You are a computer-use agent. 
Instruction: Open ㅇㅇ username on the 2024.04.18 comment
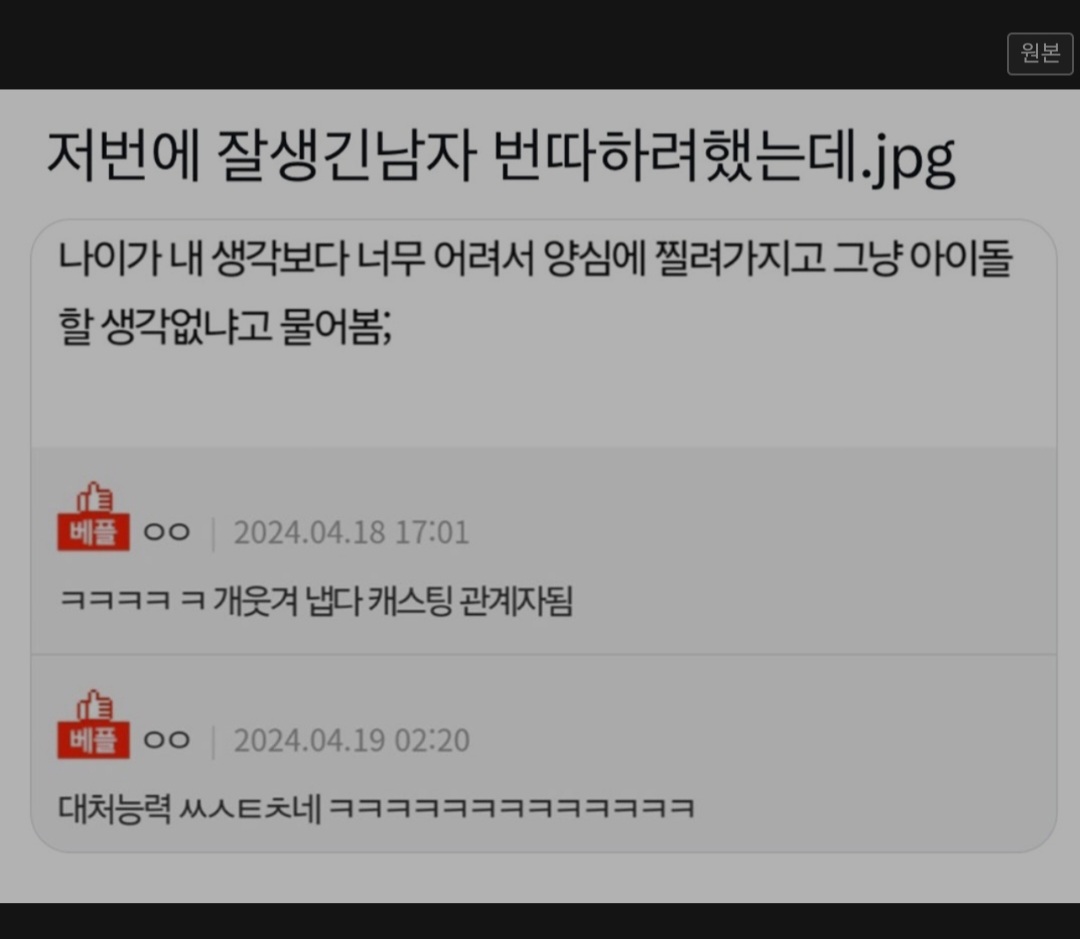166,532
